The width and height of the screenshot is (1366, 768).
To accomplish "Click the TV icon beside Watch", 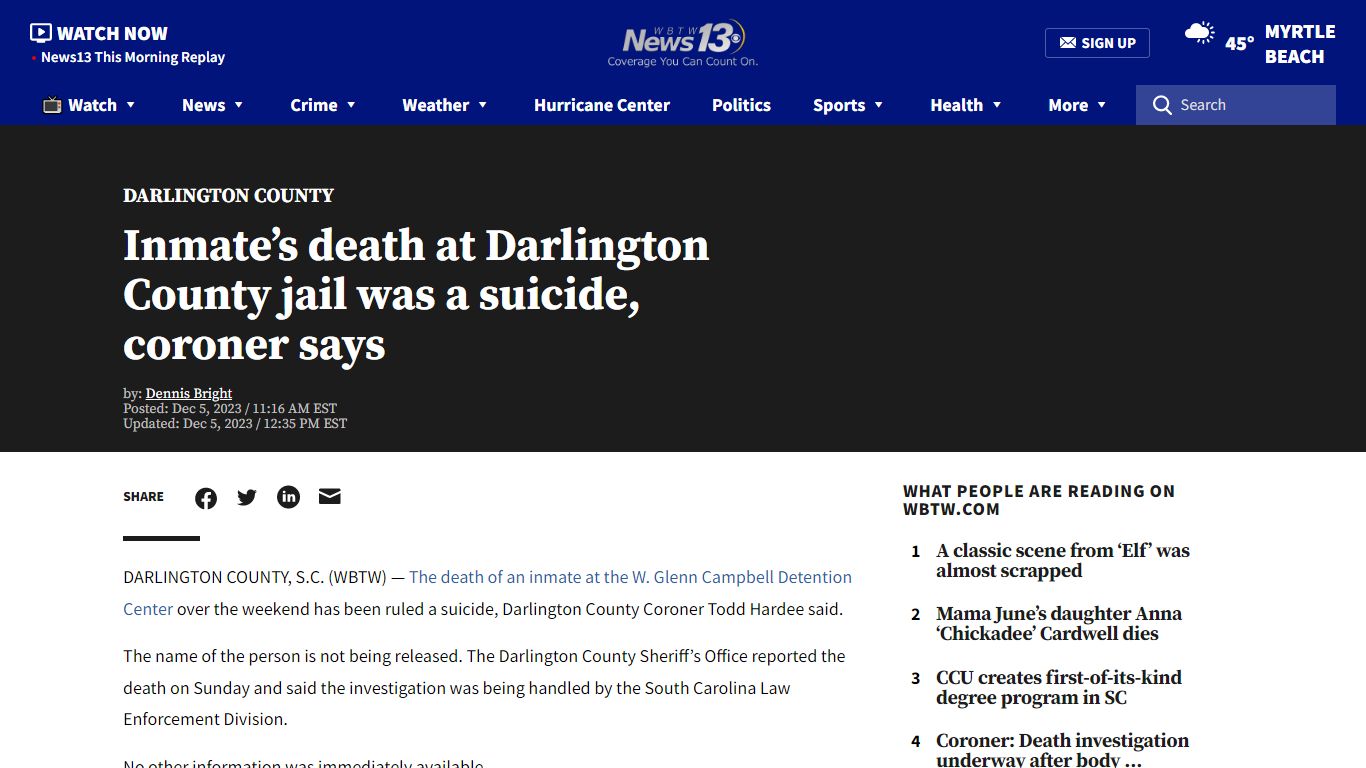I will click(52, 105).
